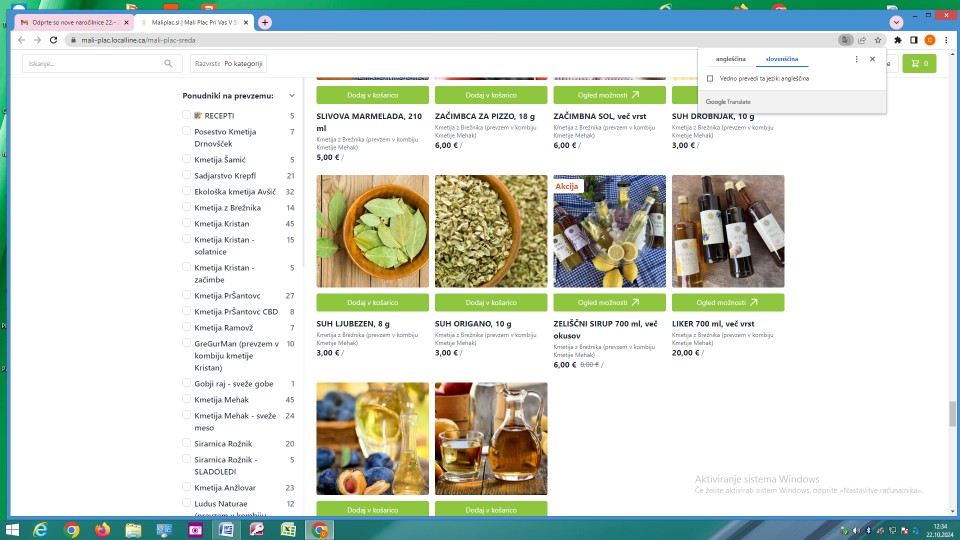Open the Windows Start menu

pyautogui.click(x=12, y=530)
